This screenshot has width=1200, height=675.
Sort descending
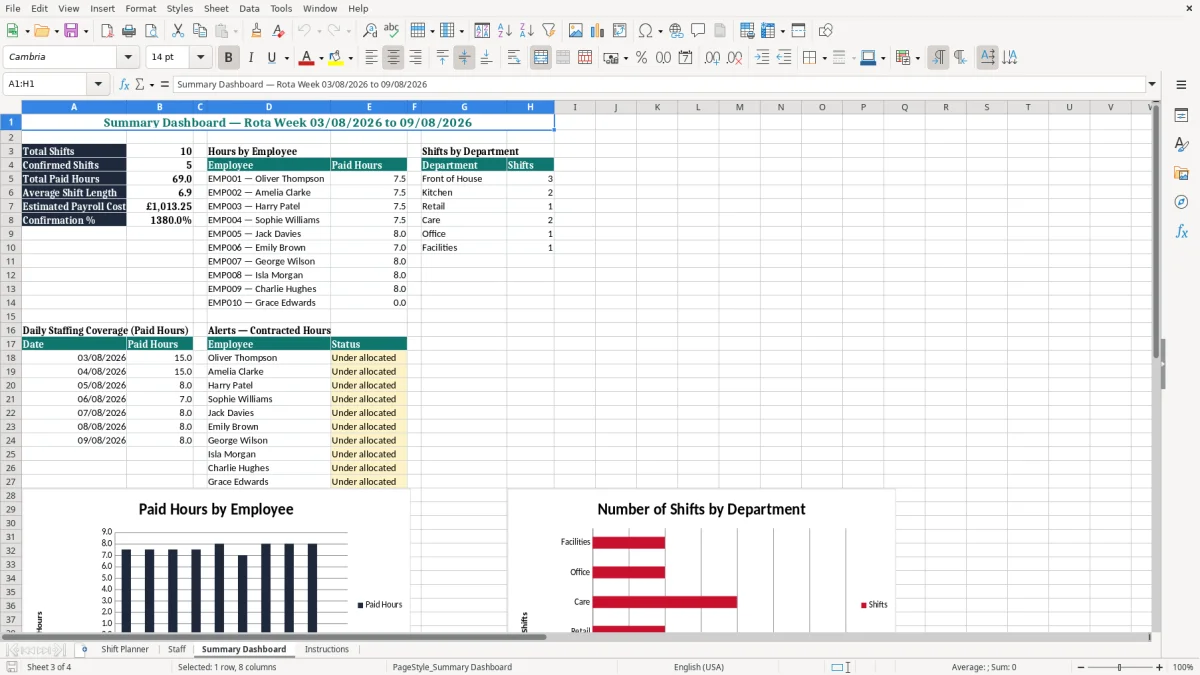click(526, 31)
